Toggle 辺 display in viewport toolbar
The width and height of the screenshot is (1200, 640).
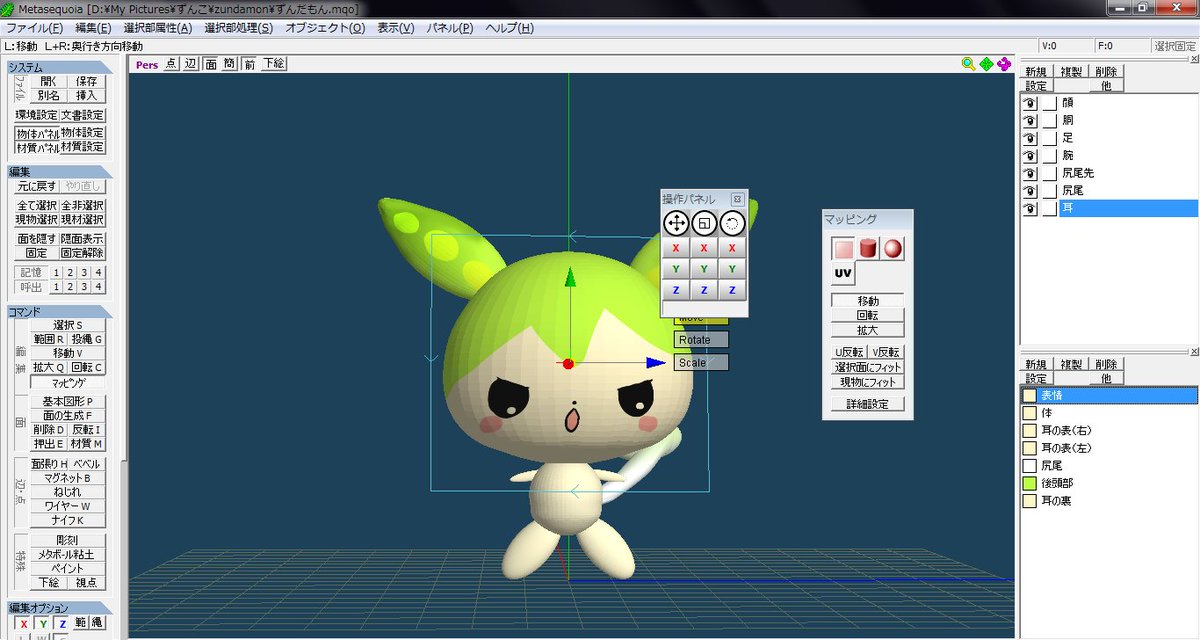[190, 64]
